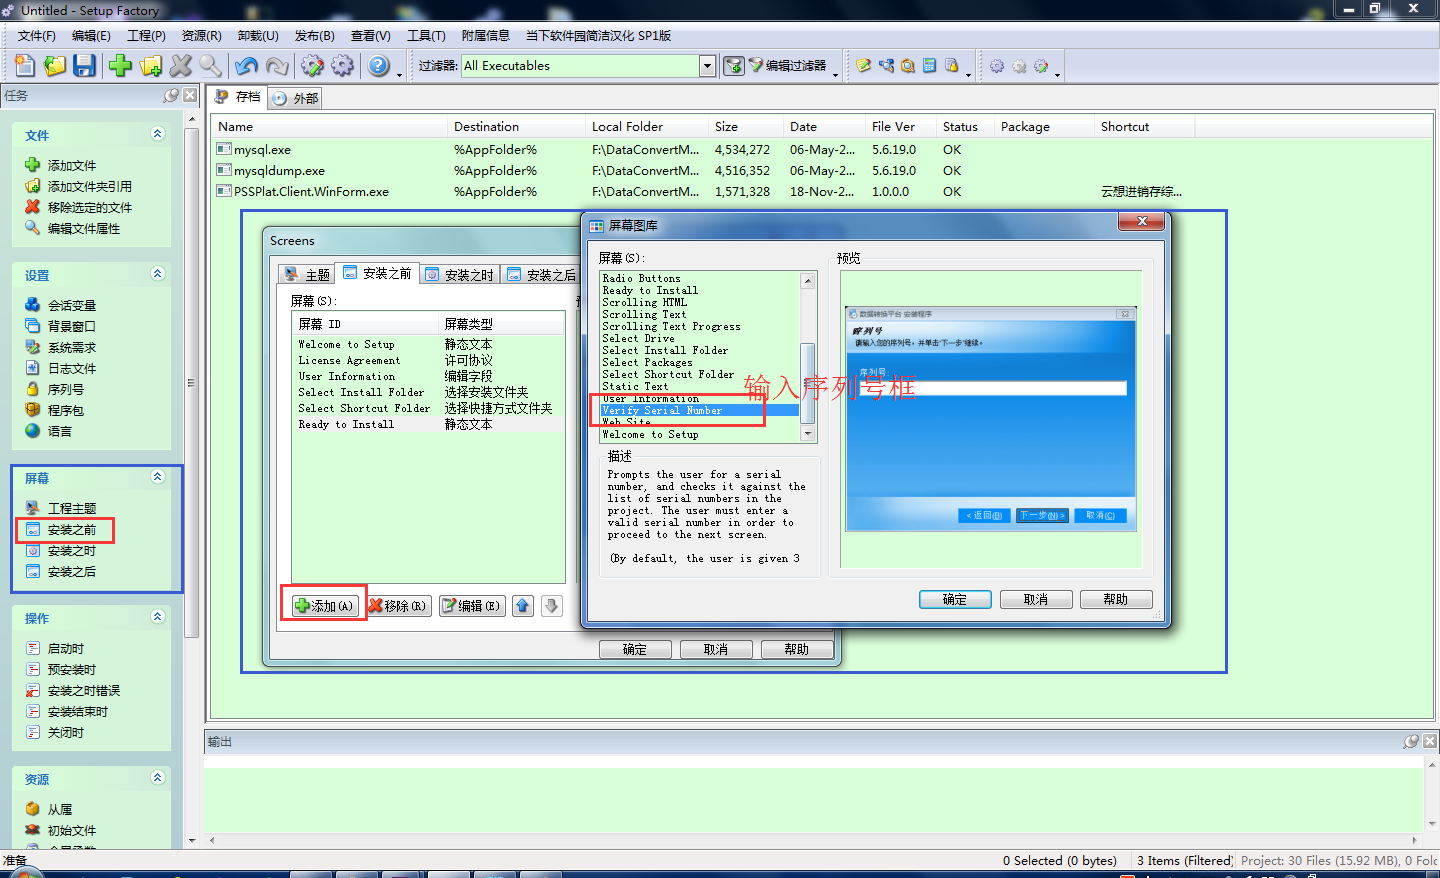Click the red X remove files toolbar icon
Image resolution: width=1440 pixels, height=878 pixels.
(181, 66)
